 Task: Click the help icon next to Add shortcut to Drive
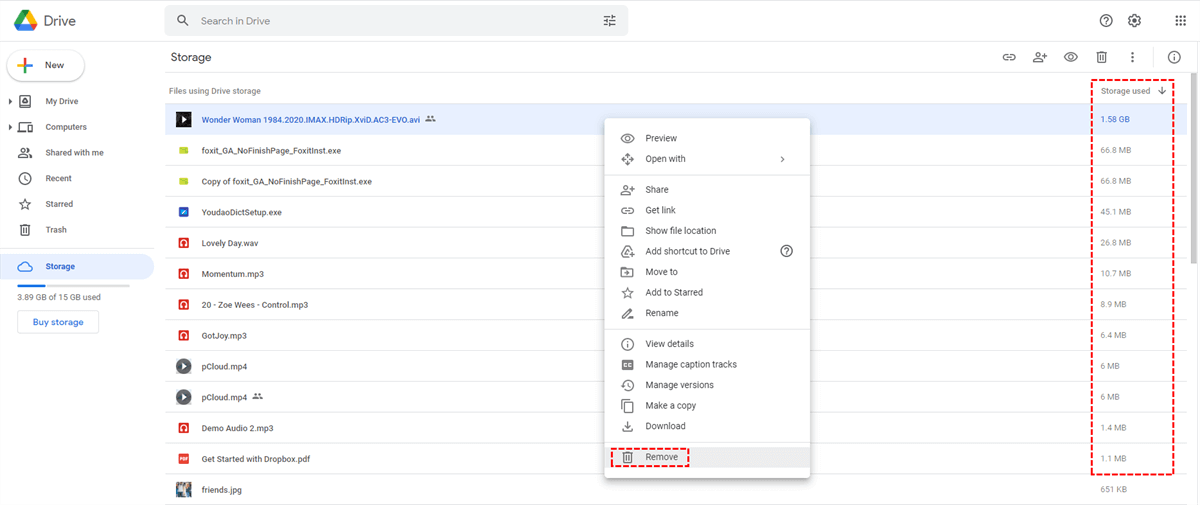click(786, 251)
